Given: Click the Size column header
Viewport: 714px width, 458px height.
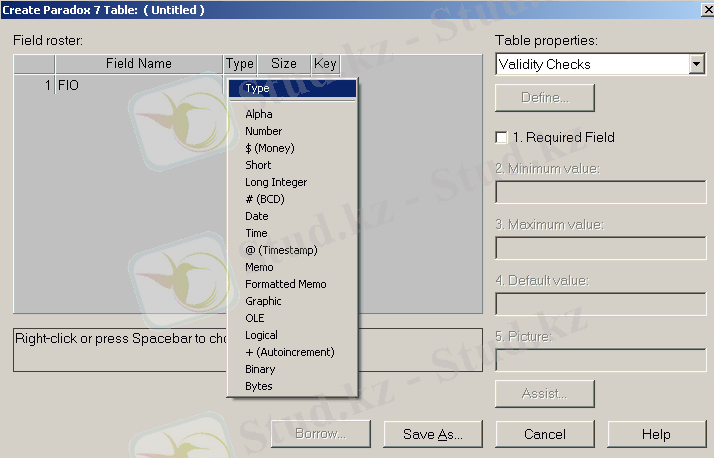Looking at the screenshot, I should point(284,64).
